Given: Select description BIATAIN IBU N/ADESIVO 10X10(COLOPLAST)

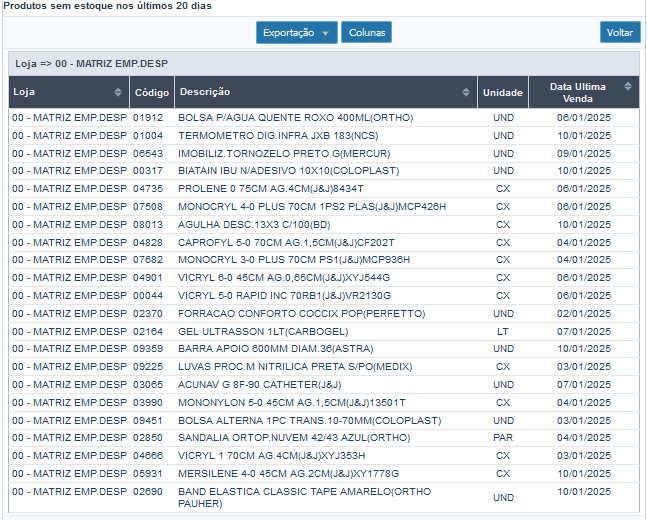Looking at the screenshot, I should coord(288,171).
